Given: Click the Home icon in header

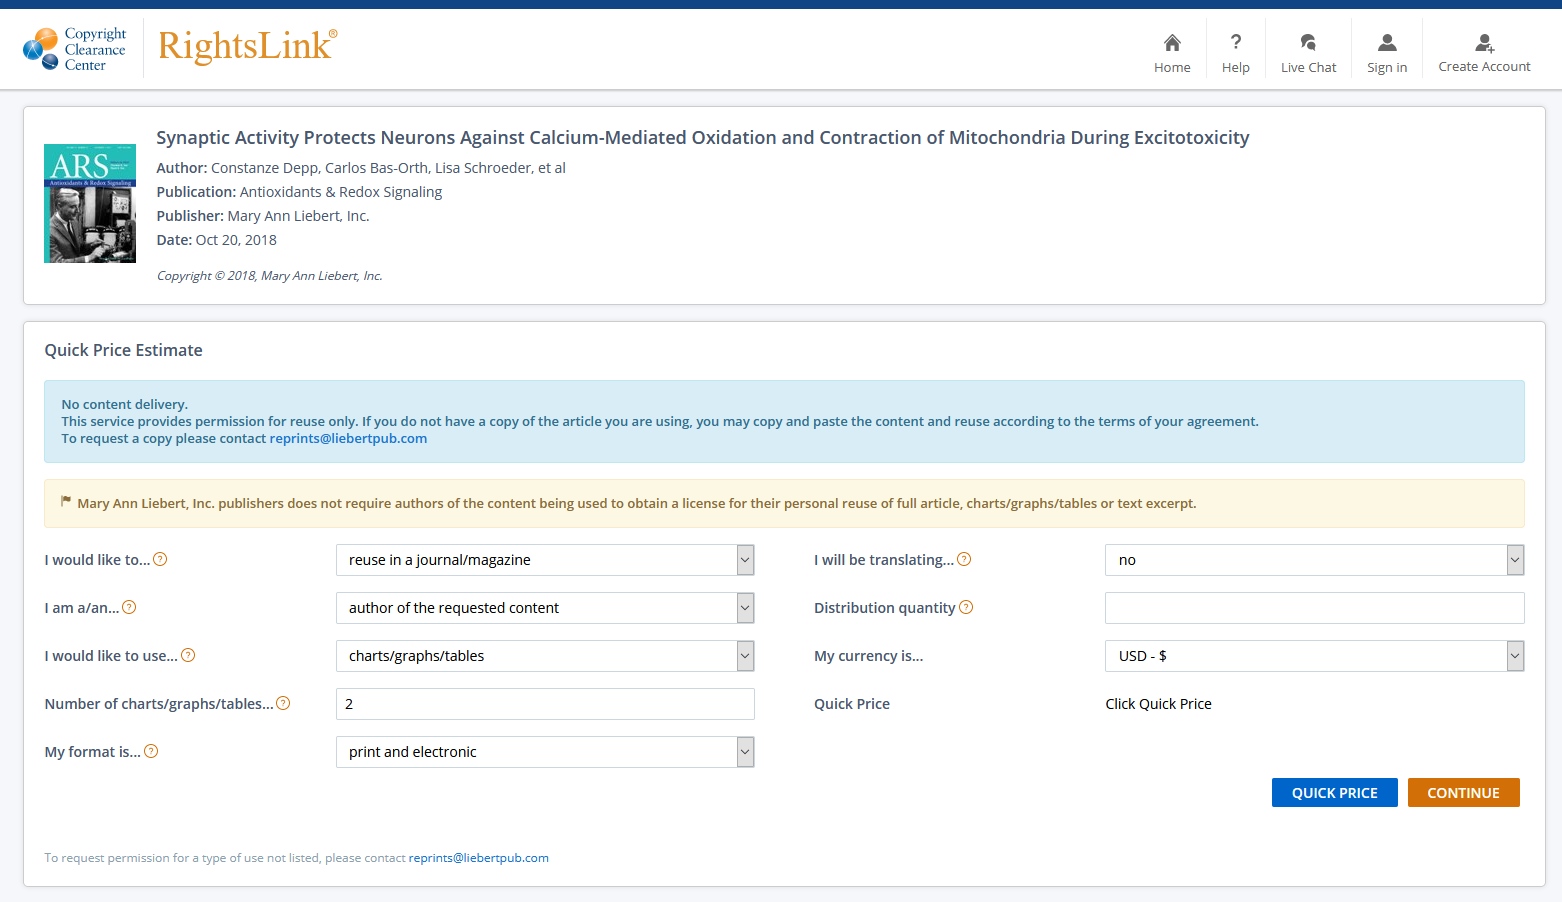Looking at the screenshot, I should coord(1172,43).
